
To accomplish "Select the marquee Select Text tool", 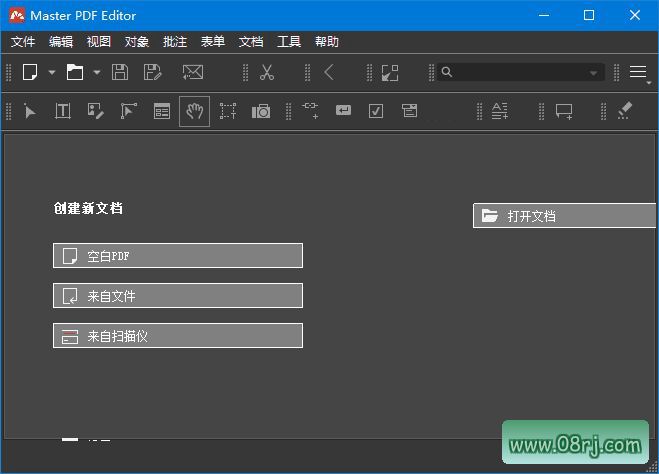I will point(228,111).
